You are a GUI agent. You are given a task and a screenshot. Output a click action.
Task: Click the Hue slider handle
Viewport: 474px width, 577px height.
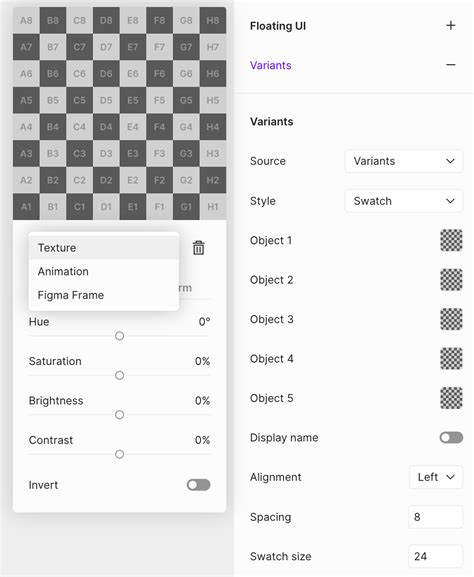(119, 336)
